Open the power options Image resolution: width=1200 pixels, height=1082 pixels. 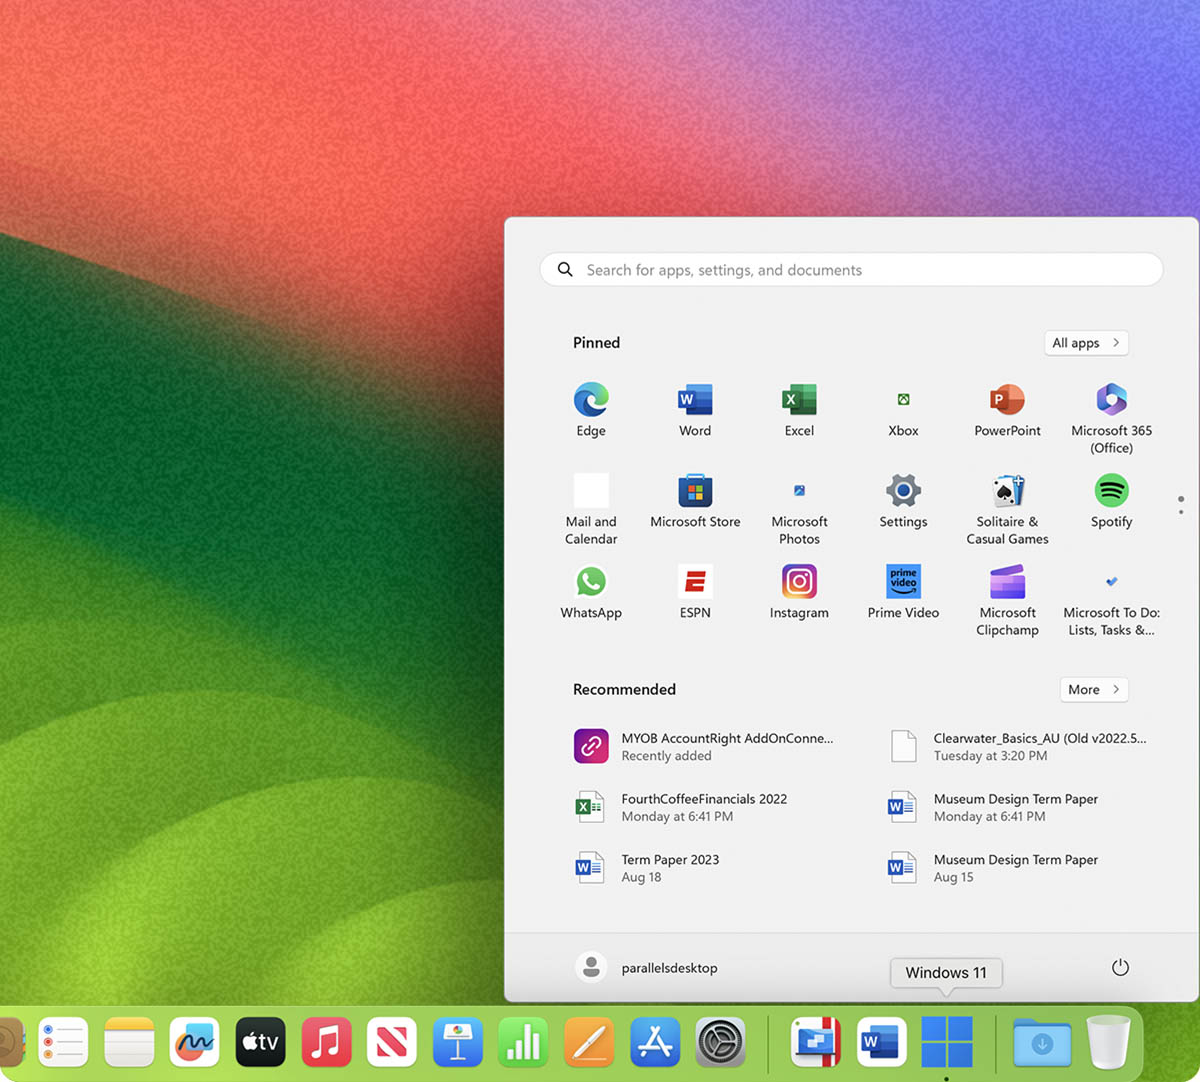tap(1119, 967)
